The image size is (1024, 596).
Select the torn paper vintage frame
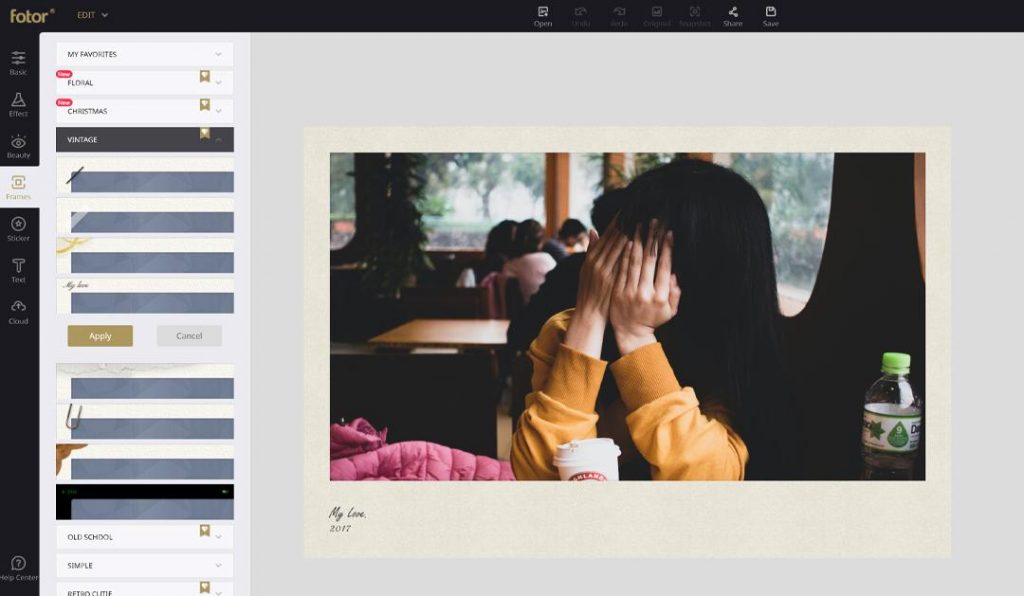(145, 381)
